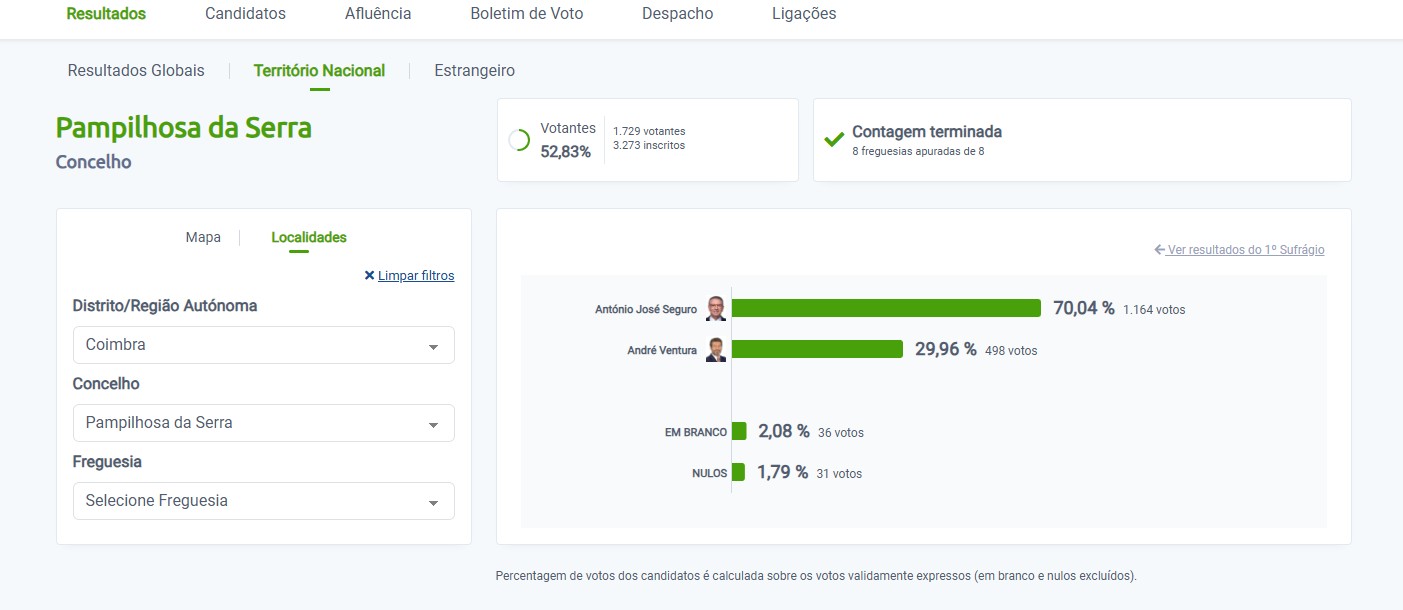Open the Afluência tab
The height and width of the screenshot is (610, 1403).
(x=378, y=14)
